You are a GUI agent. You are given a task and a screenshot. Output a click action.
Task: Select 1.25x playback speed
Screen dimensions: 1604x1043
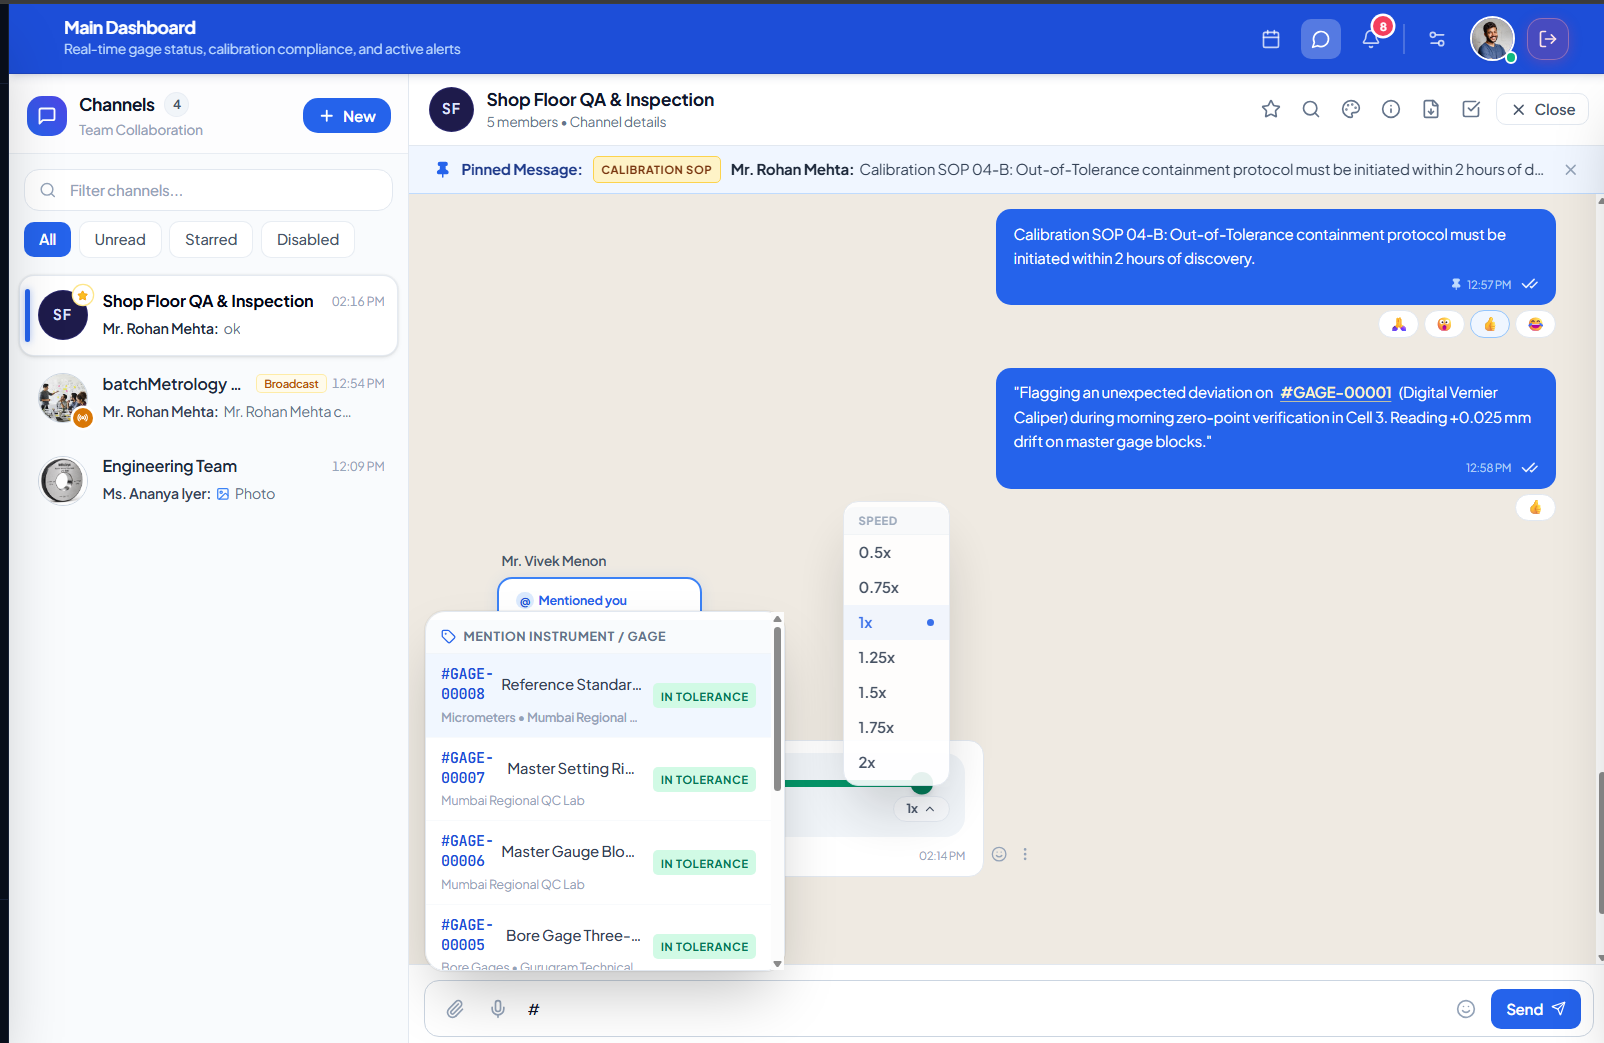click(x=896, y=658)
